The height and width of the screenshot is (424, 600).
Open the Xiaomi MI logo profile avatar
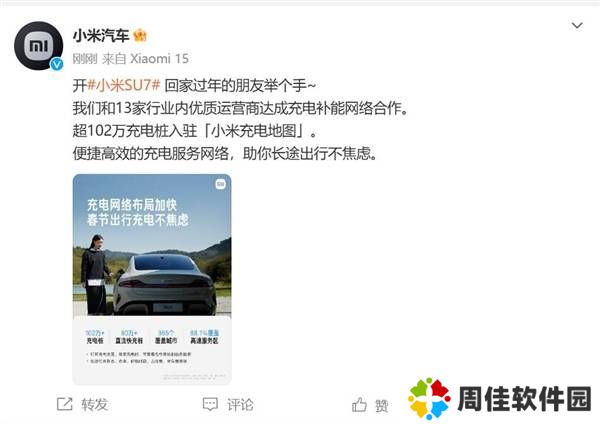[39, 46]
